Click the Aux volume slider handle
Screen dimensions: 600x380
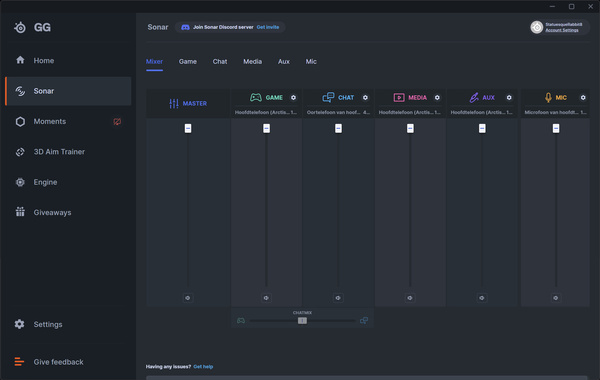(x=482, y=128)
